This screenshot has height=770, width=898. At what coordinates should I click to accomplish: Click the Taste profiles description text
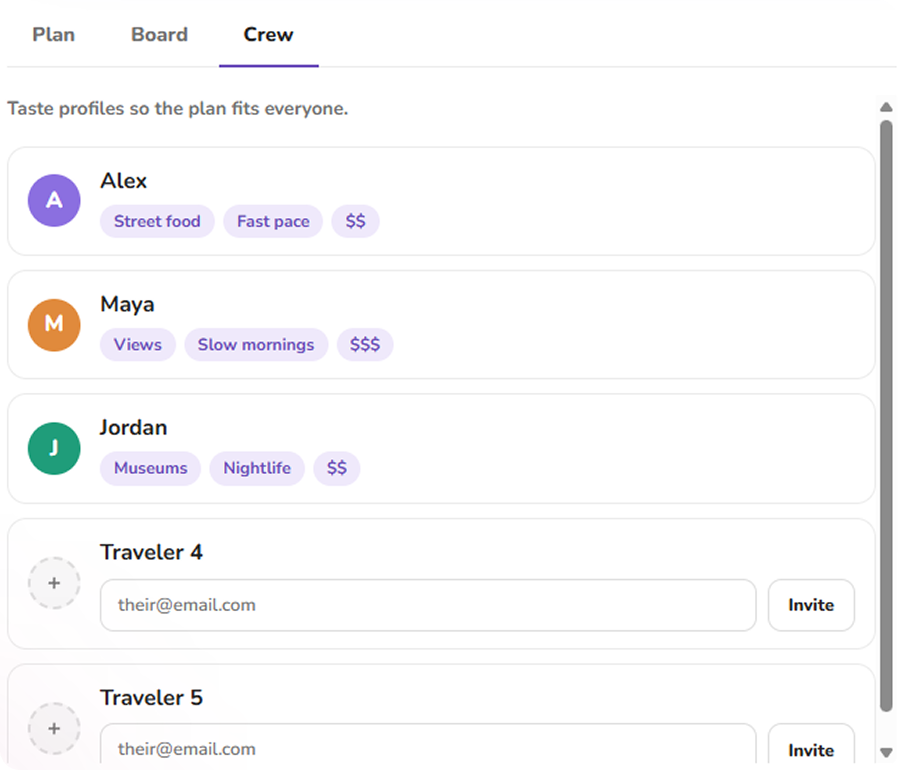pyautogui.click(x=178, y=108)
